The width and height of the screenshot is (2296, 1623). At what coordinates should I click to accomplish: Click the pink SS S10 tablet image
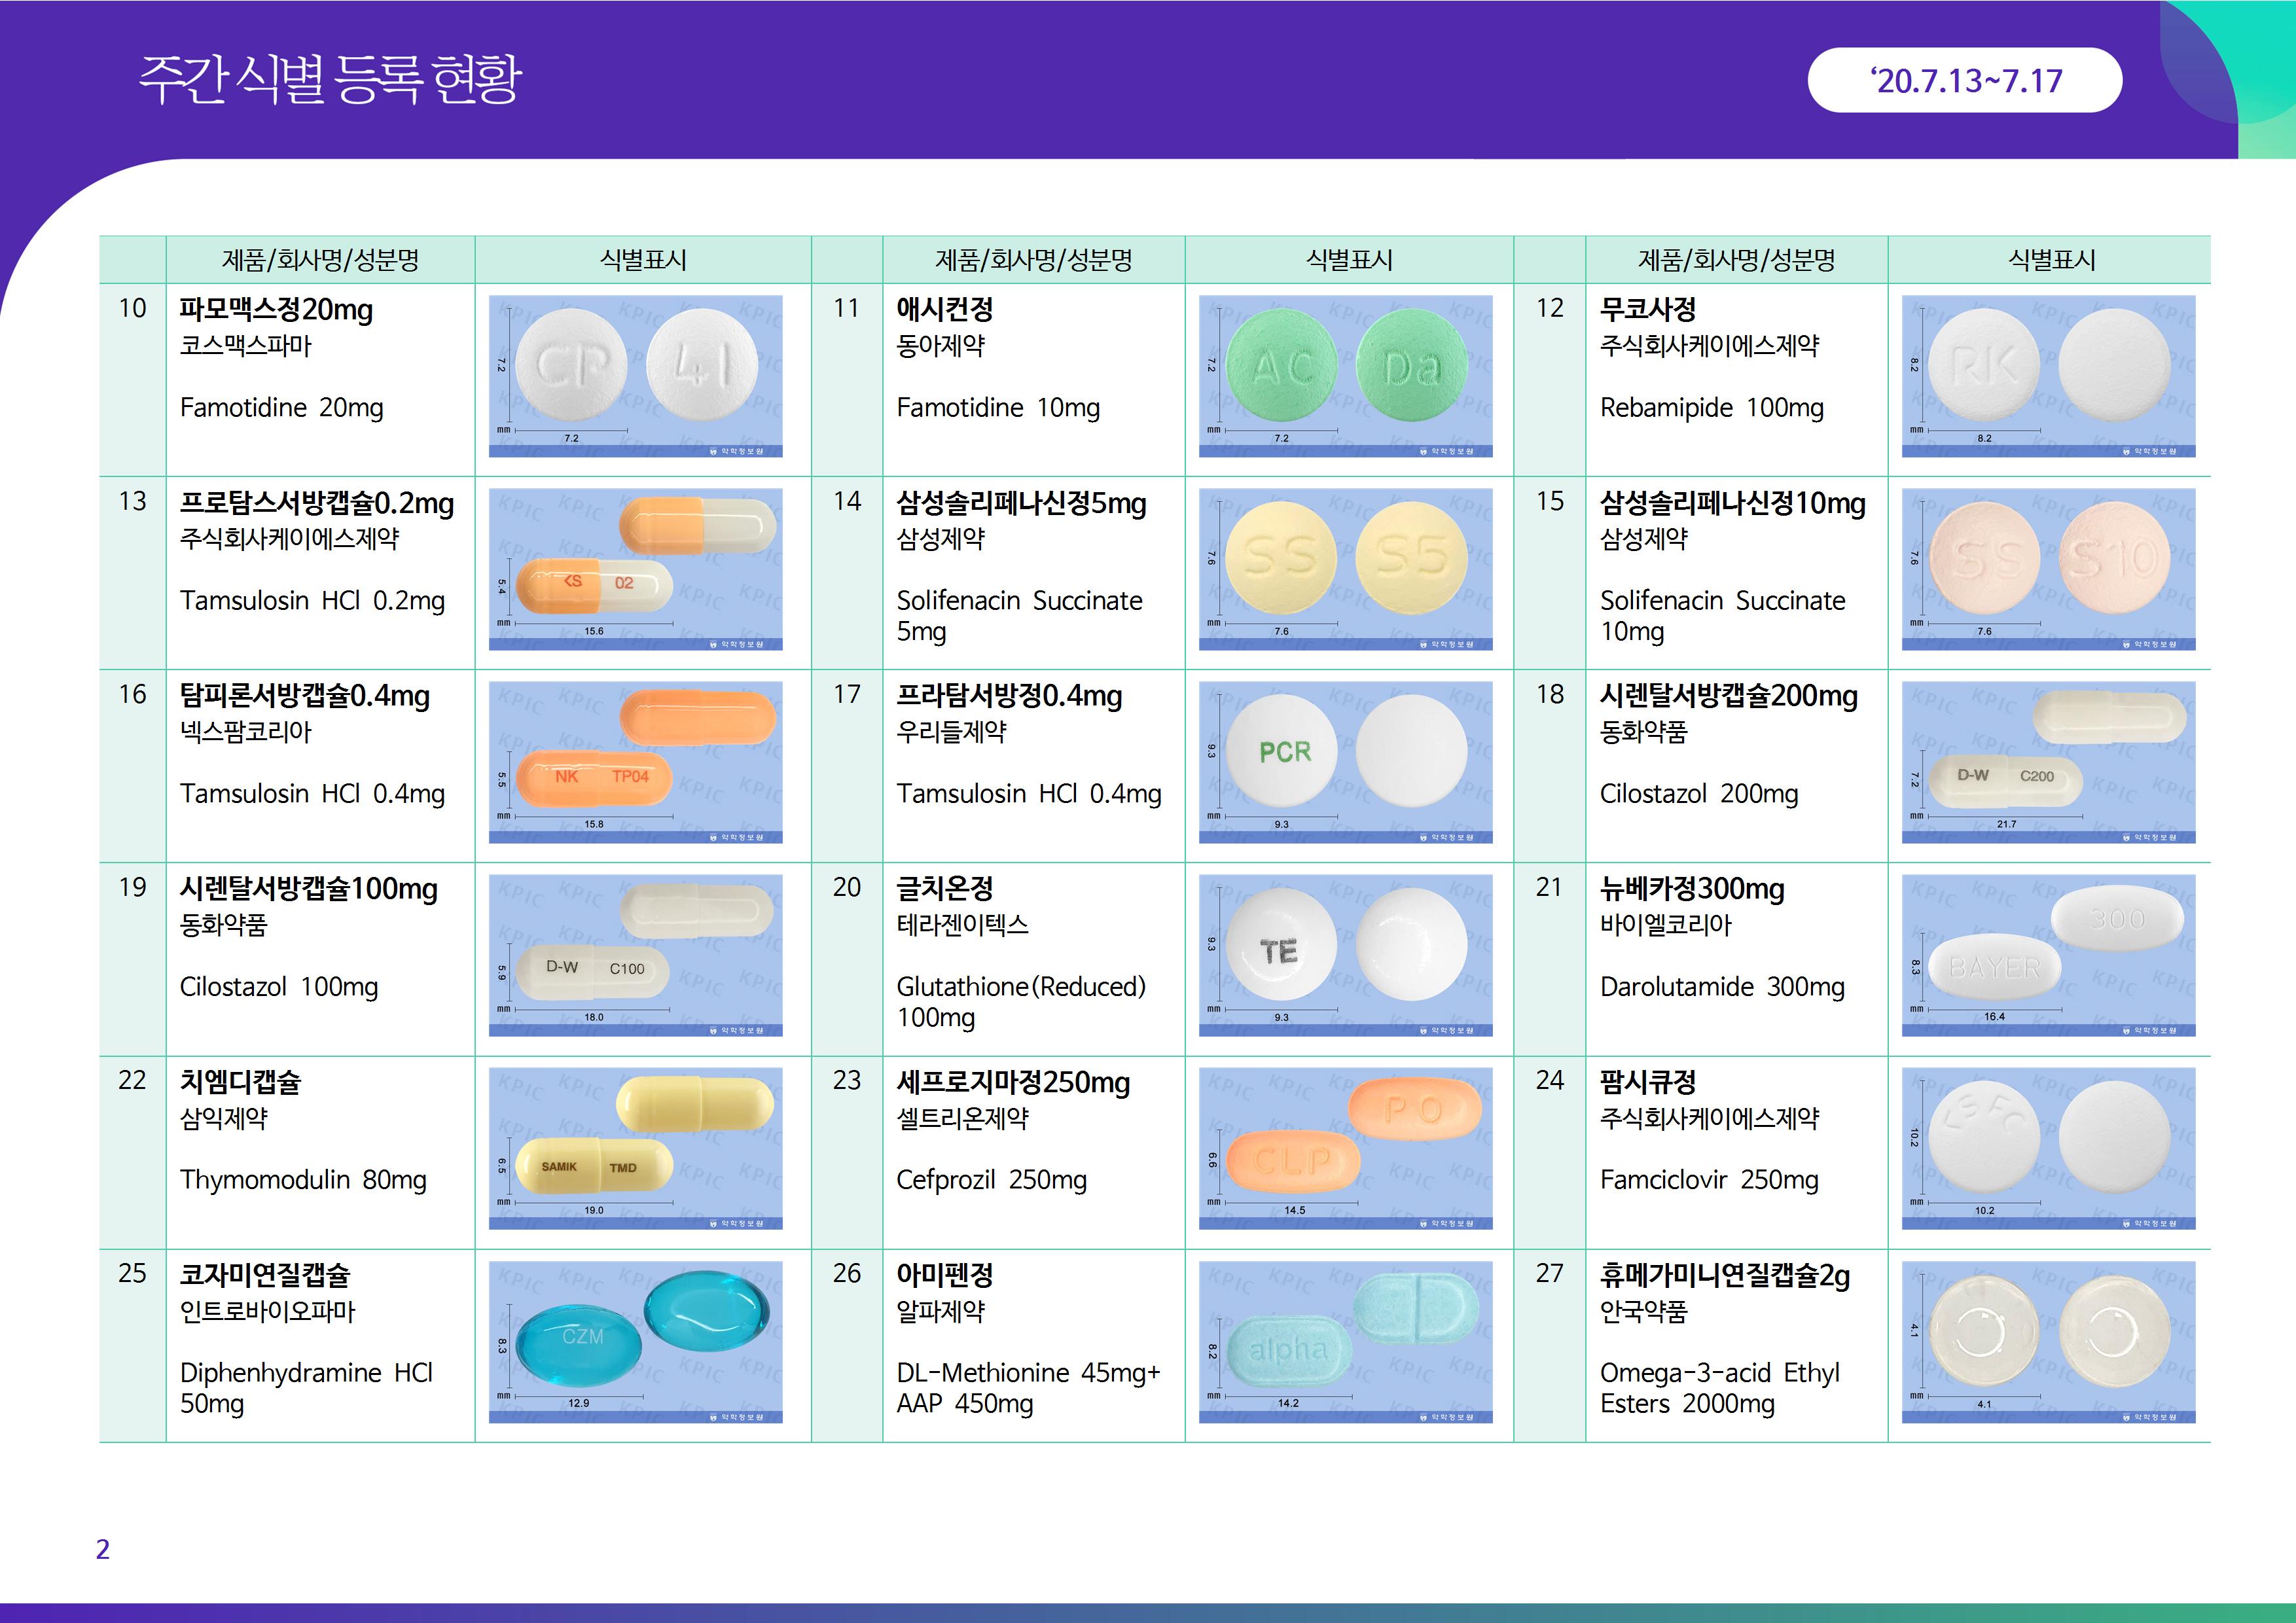click(2048, 569)
